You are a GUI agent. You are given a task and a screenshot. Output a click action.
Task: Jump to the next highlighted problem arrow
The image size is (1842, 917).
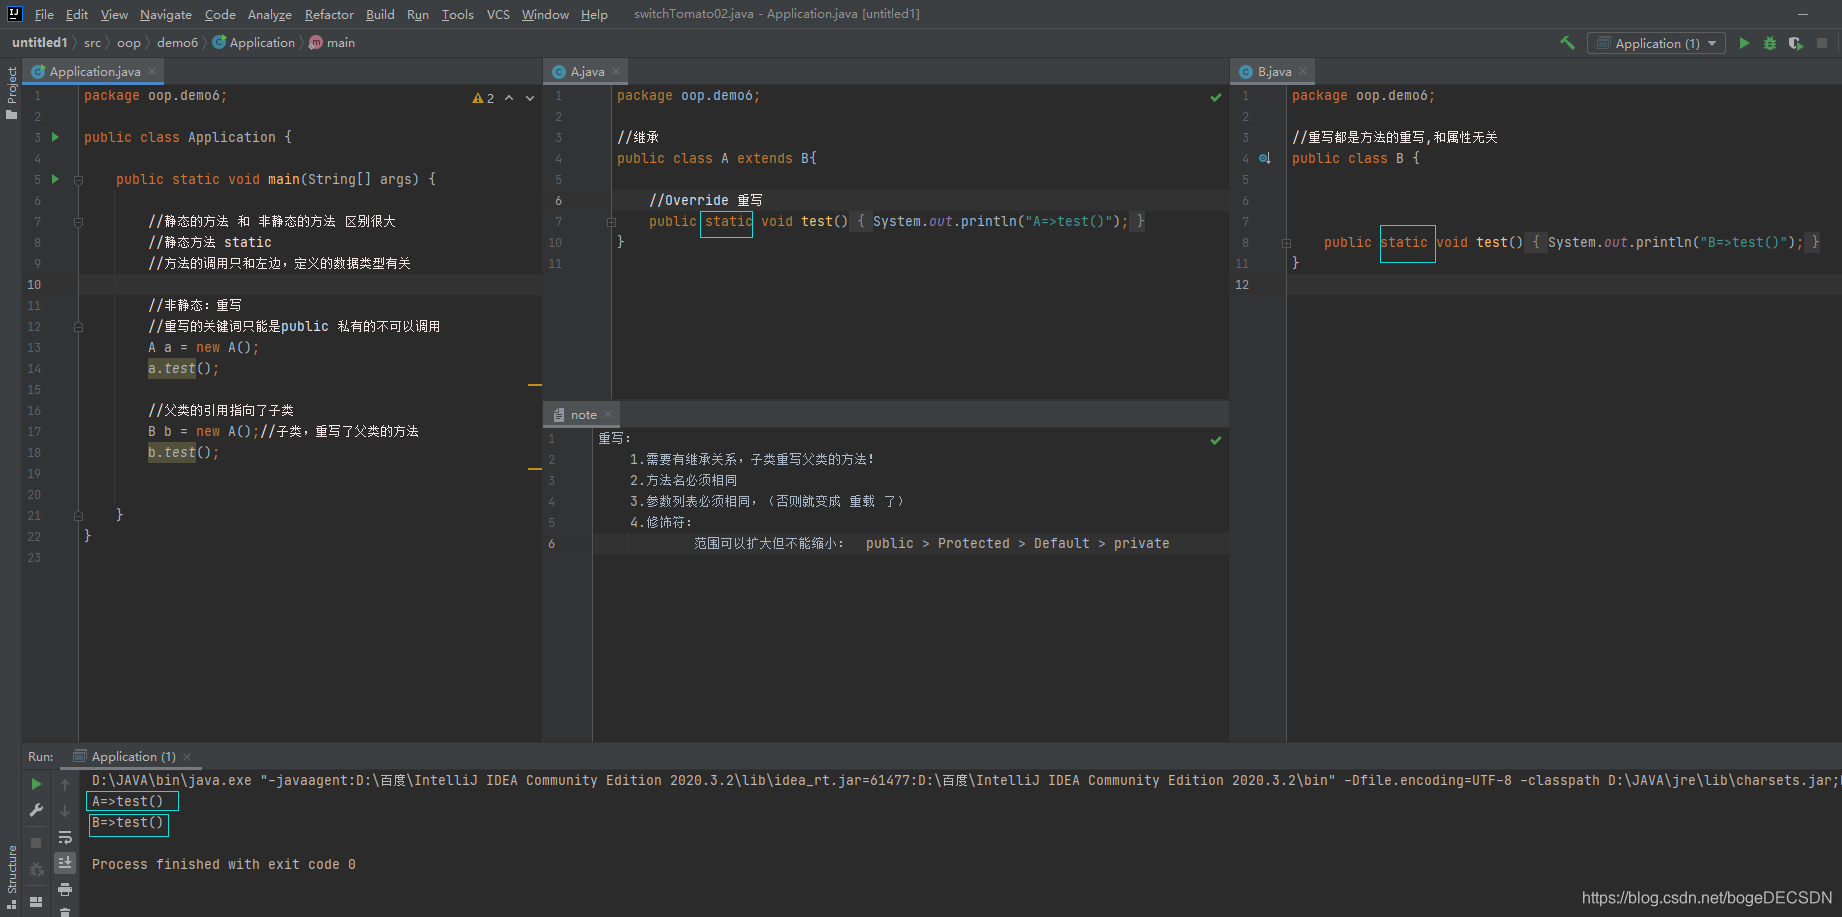[x=530, y=98]
